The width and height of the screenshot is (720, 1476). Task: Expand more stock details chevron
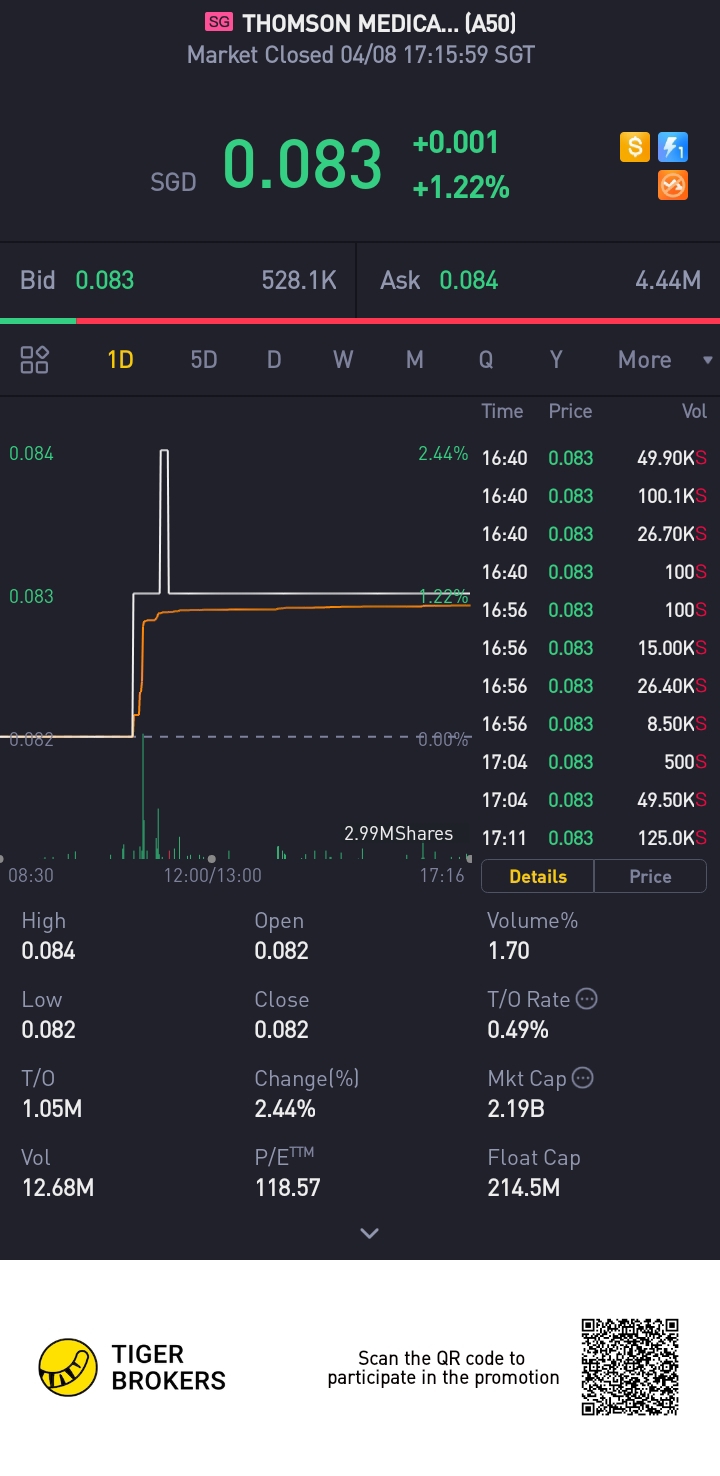[x=369, y=1233]
